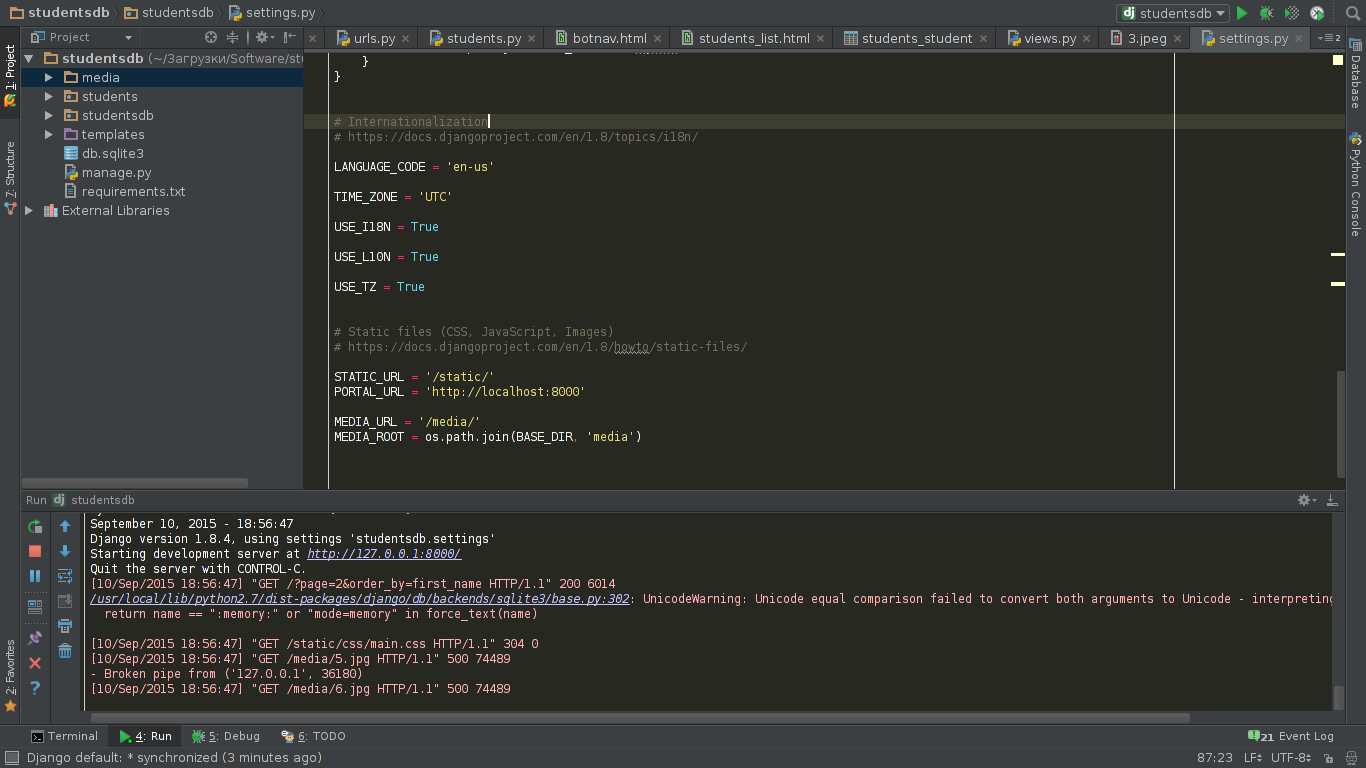Click the editor vertical scrollbar thumb
This screenshot has height=768, width=1366.
pos(1341,424)
